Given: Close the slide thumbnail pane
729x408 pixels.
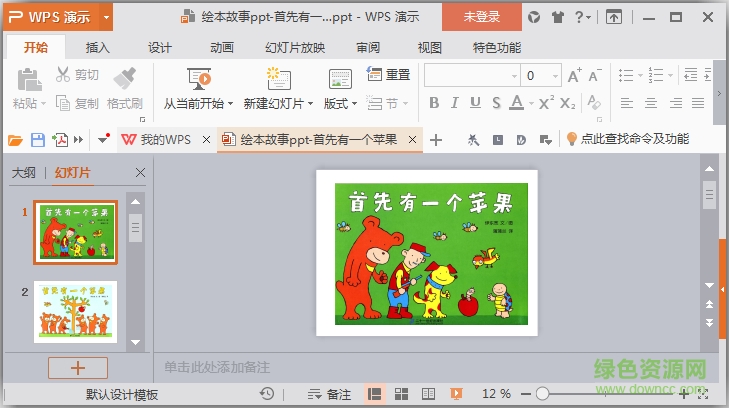Looking at the screenshot, I should [140, 173].
